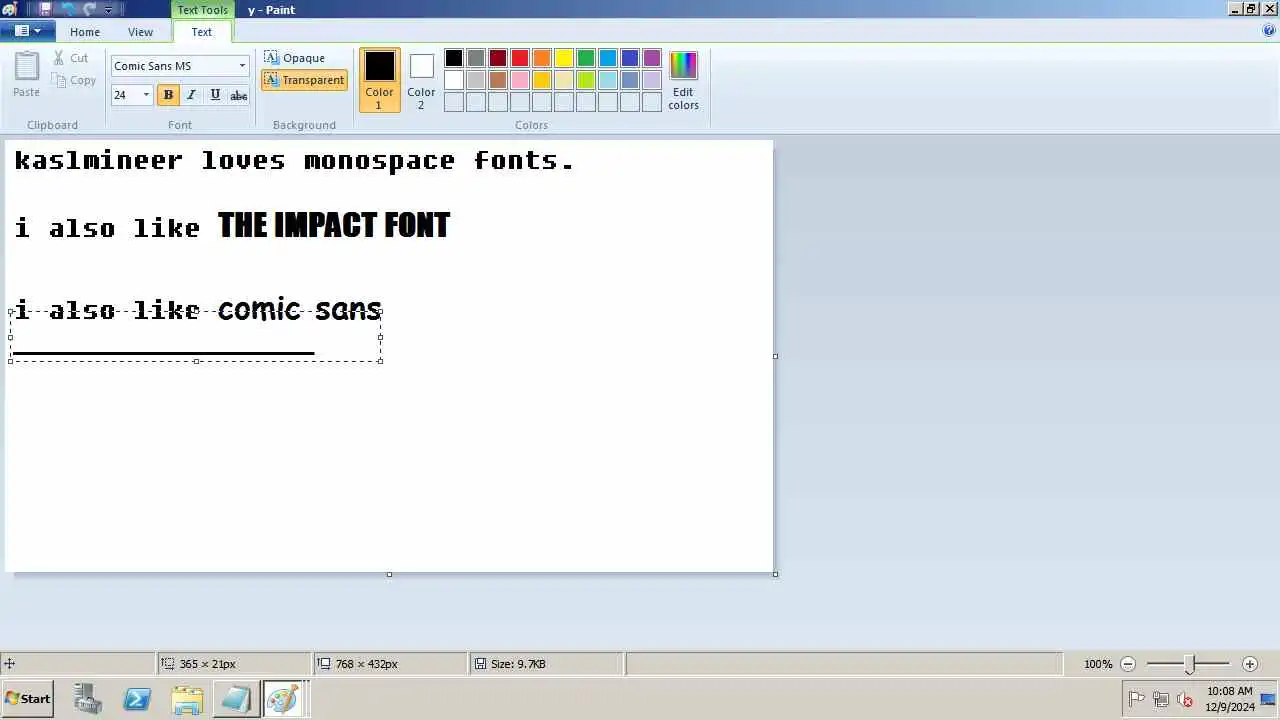
Task: Open Paint Help question mark icon
Action: pos(1269,31)
